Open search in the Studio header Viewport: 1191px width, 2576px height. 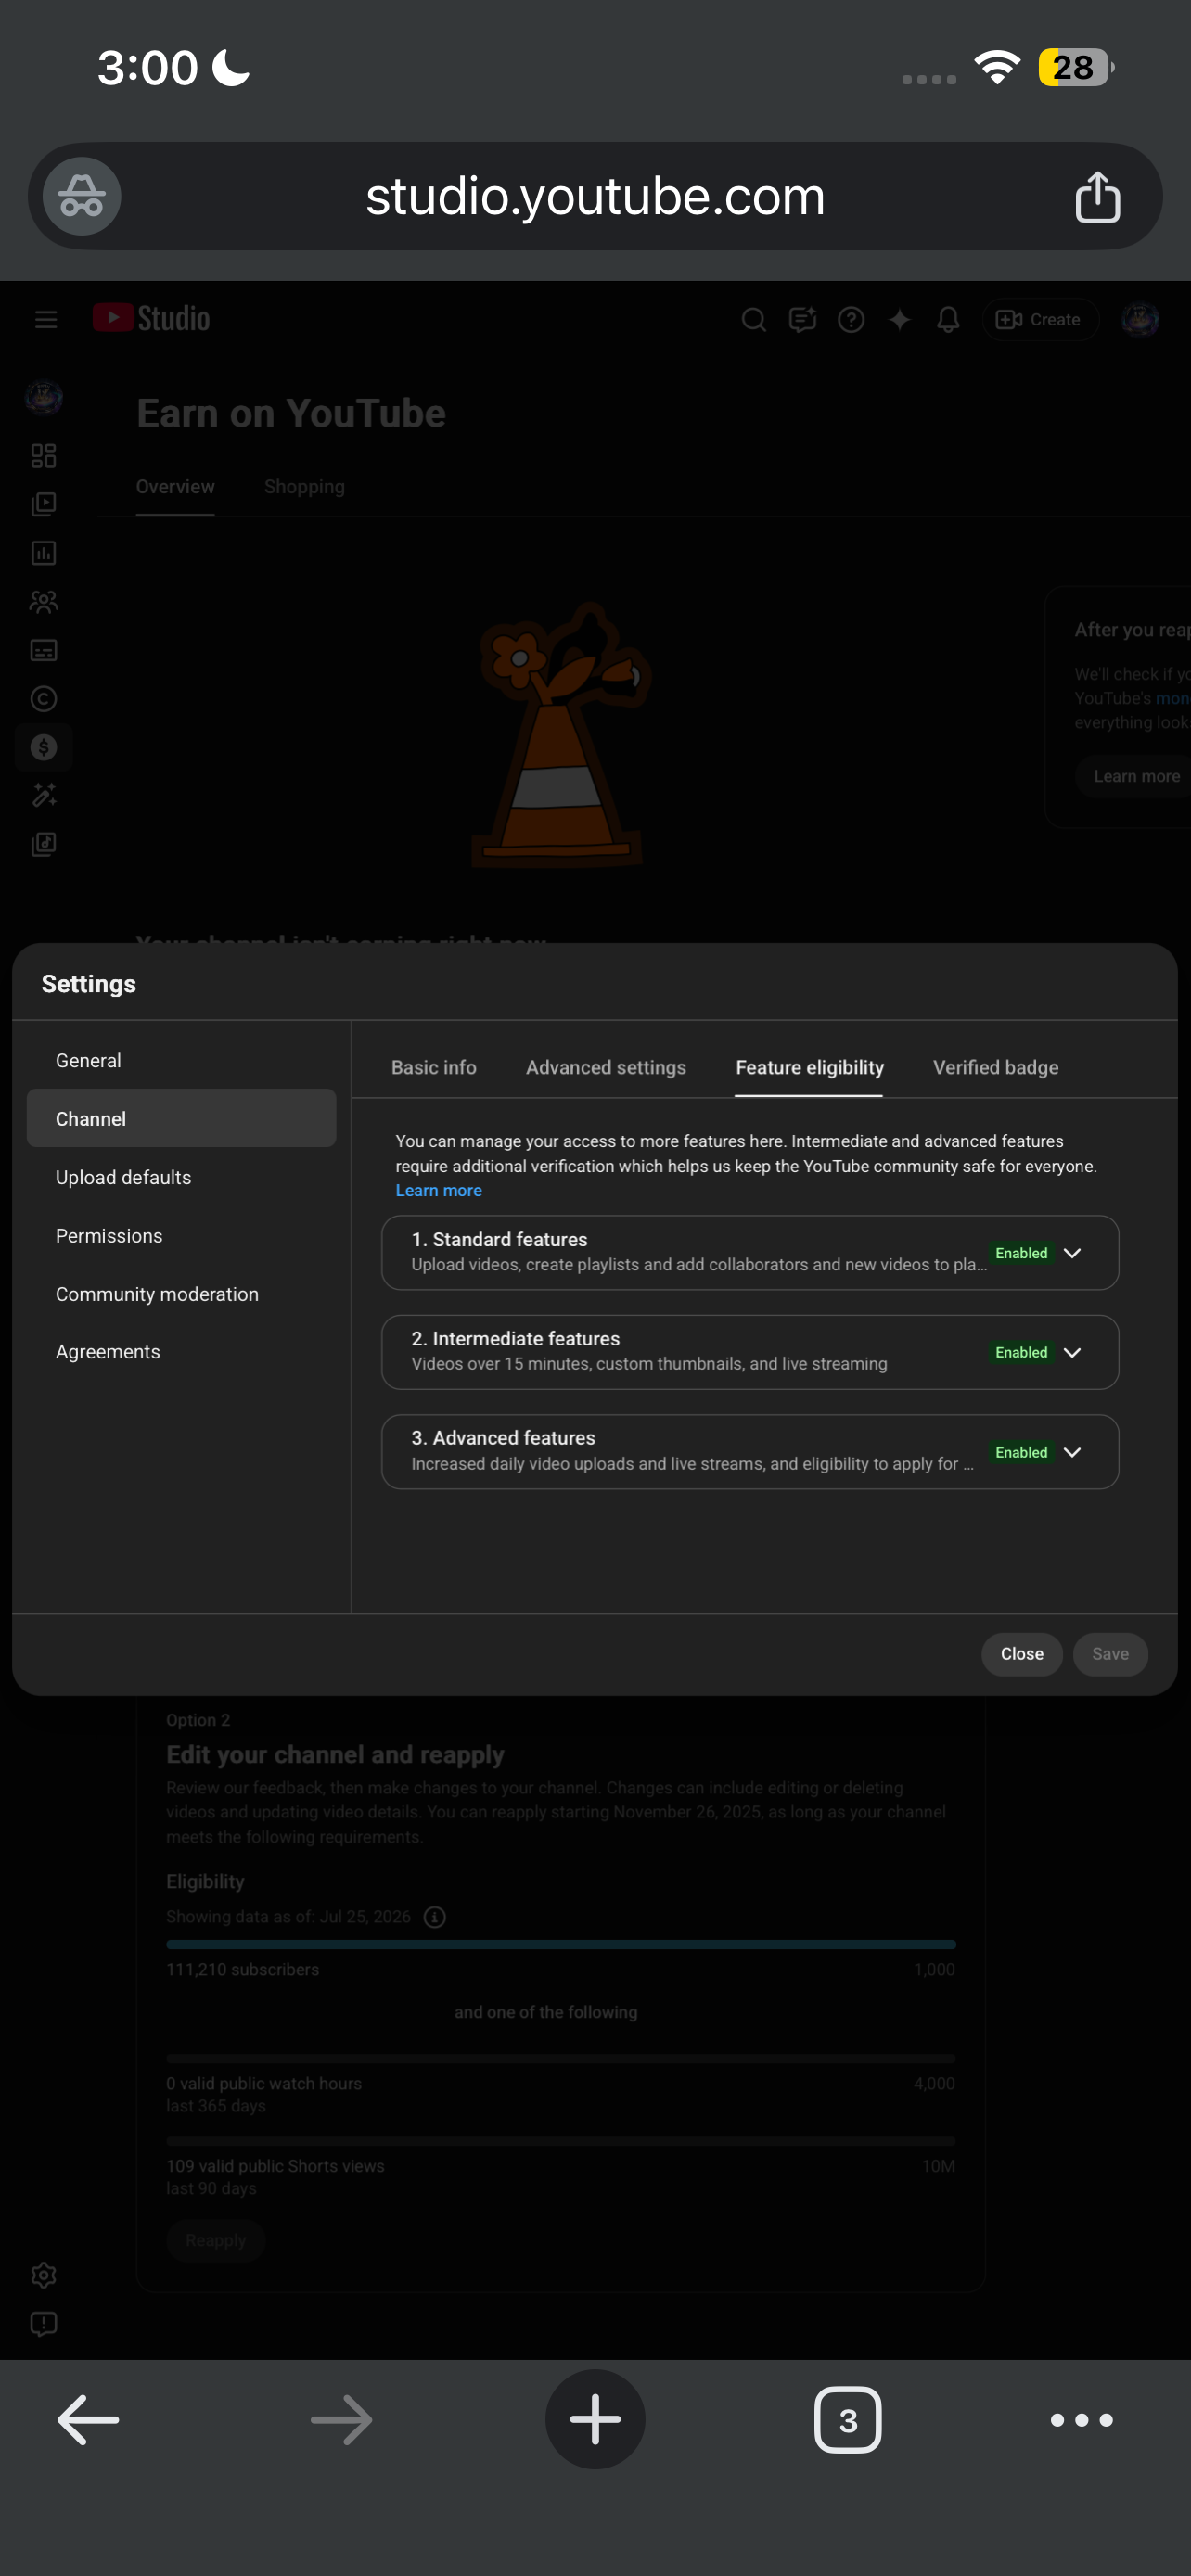coord(754,320)
